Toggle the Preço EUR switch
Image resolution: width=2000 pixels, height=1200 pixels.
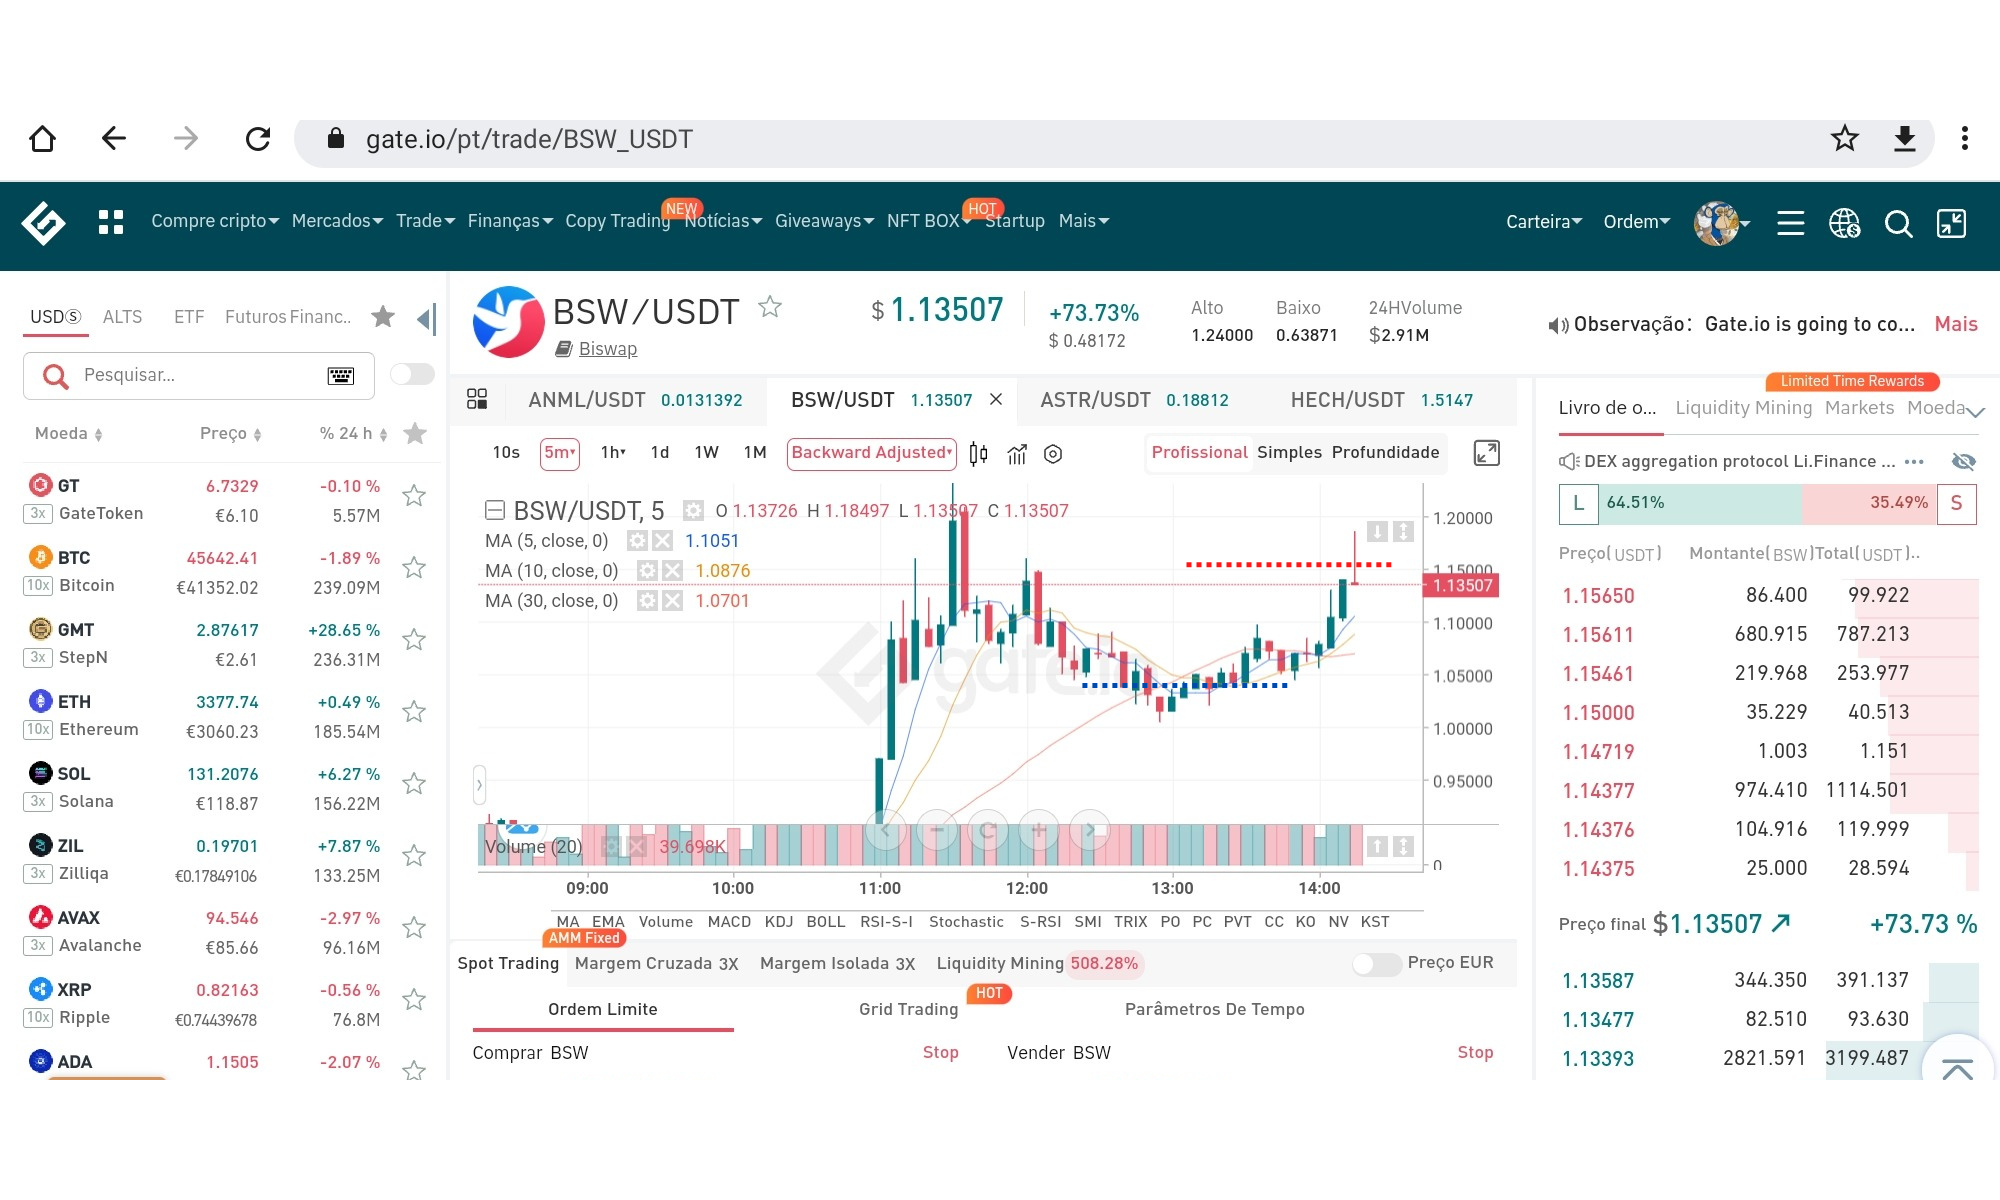(x=1376, y=964)
